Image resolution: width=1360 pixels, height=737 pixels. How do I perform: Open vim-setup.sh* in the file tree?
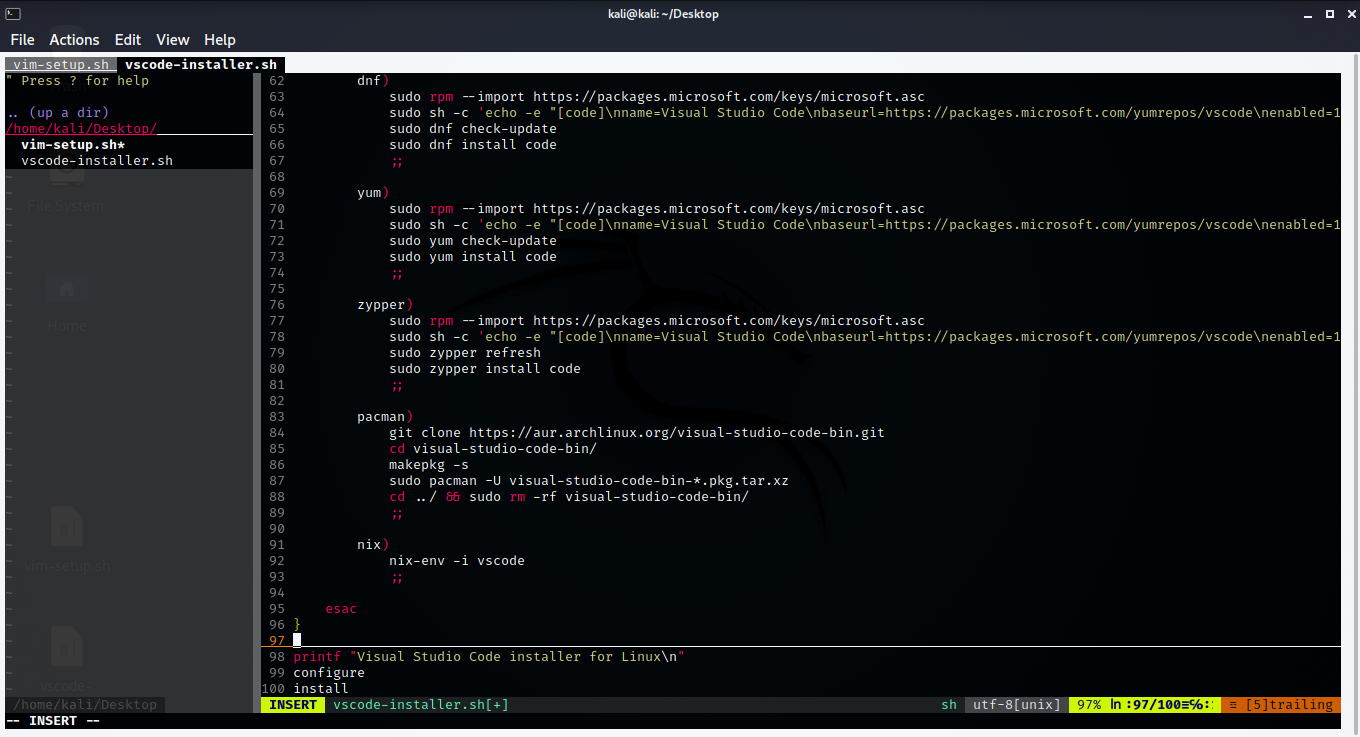(73, 145)
